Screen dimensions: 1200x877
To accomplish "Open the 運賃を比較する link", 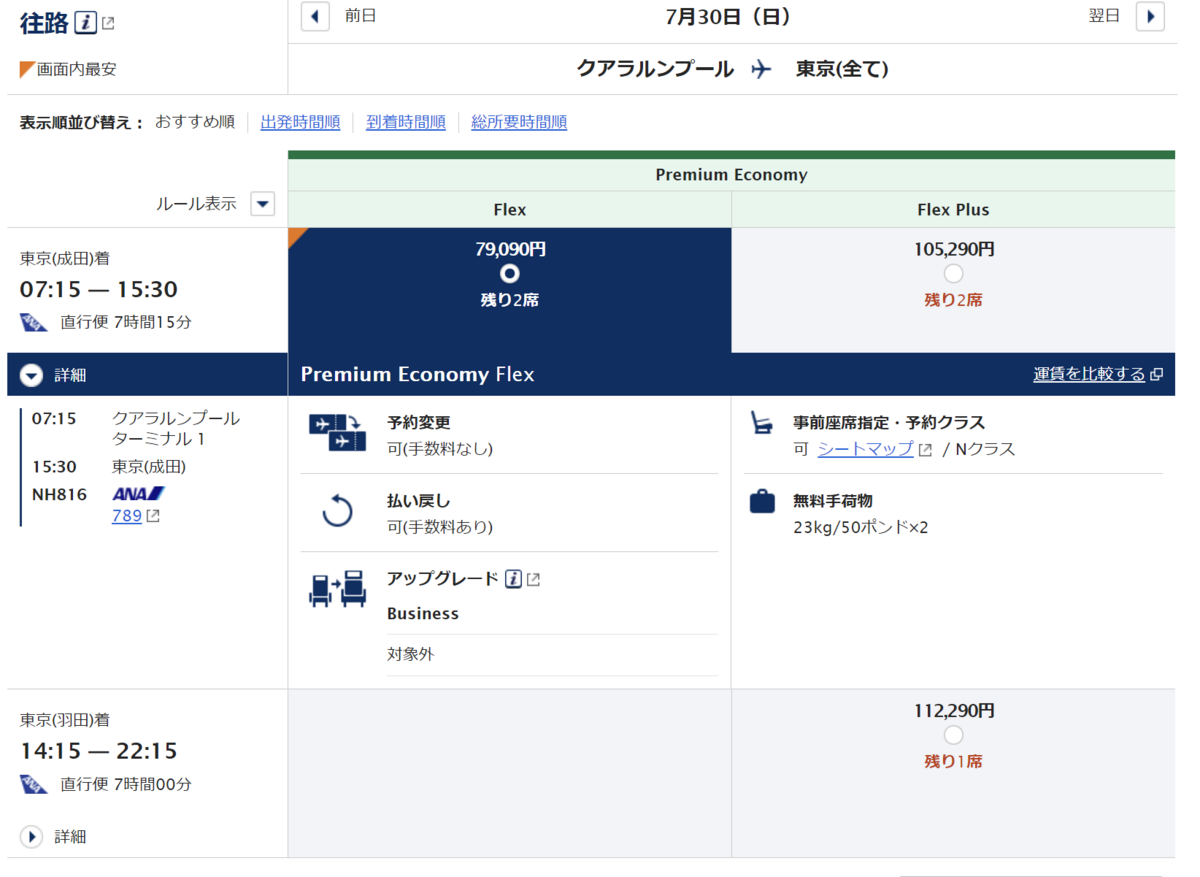I will tap(1089, 374).
